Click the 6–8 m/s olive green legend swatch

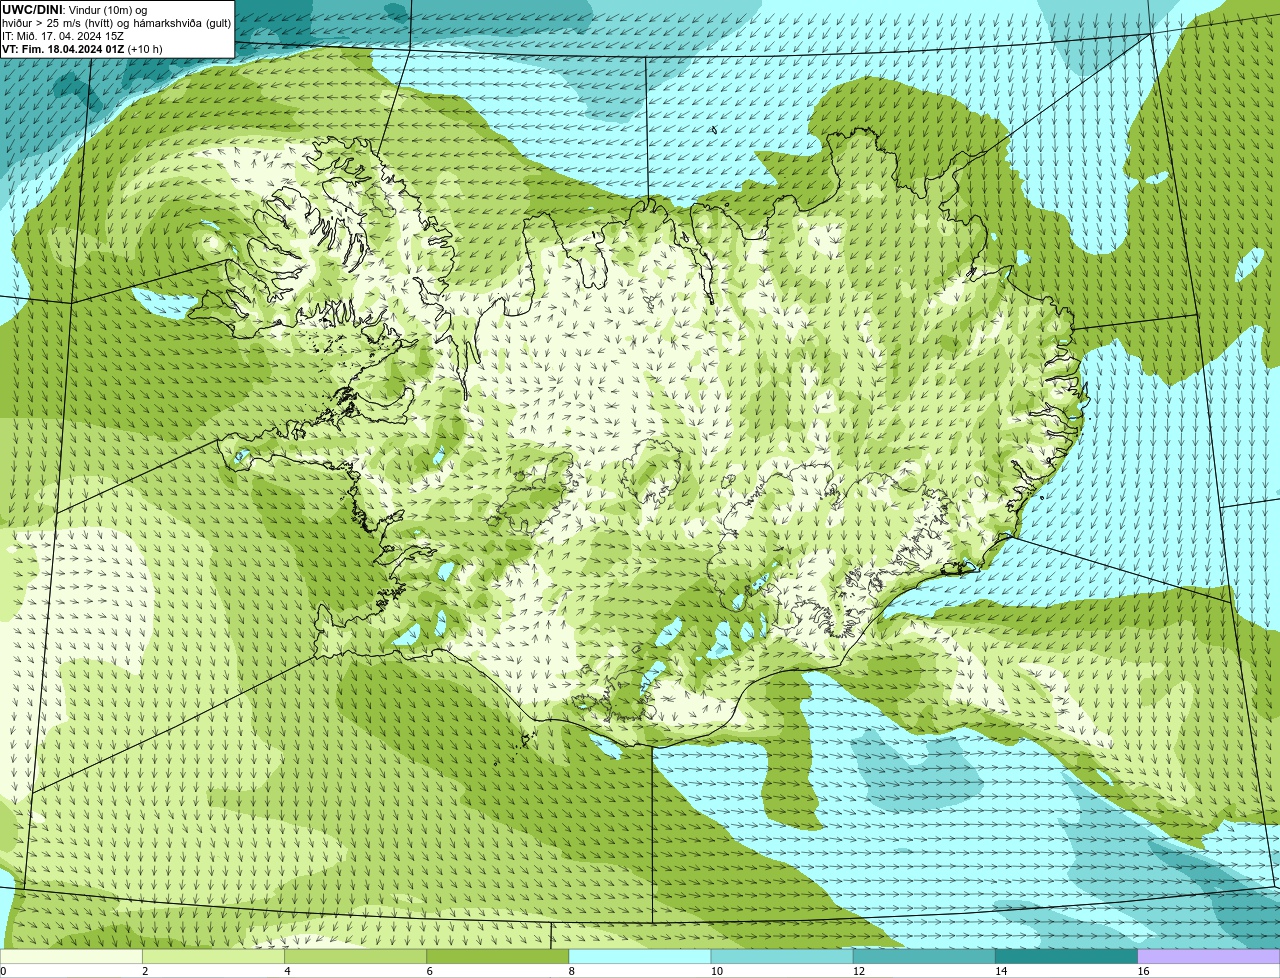point(498,957)
